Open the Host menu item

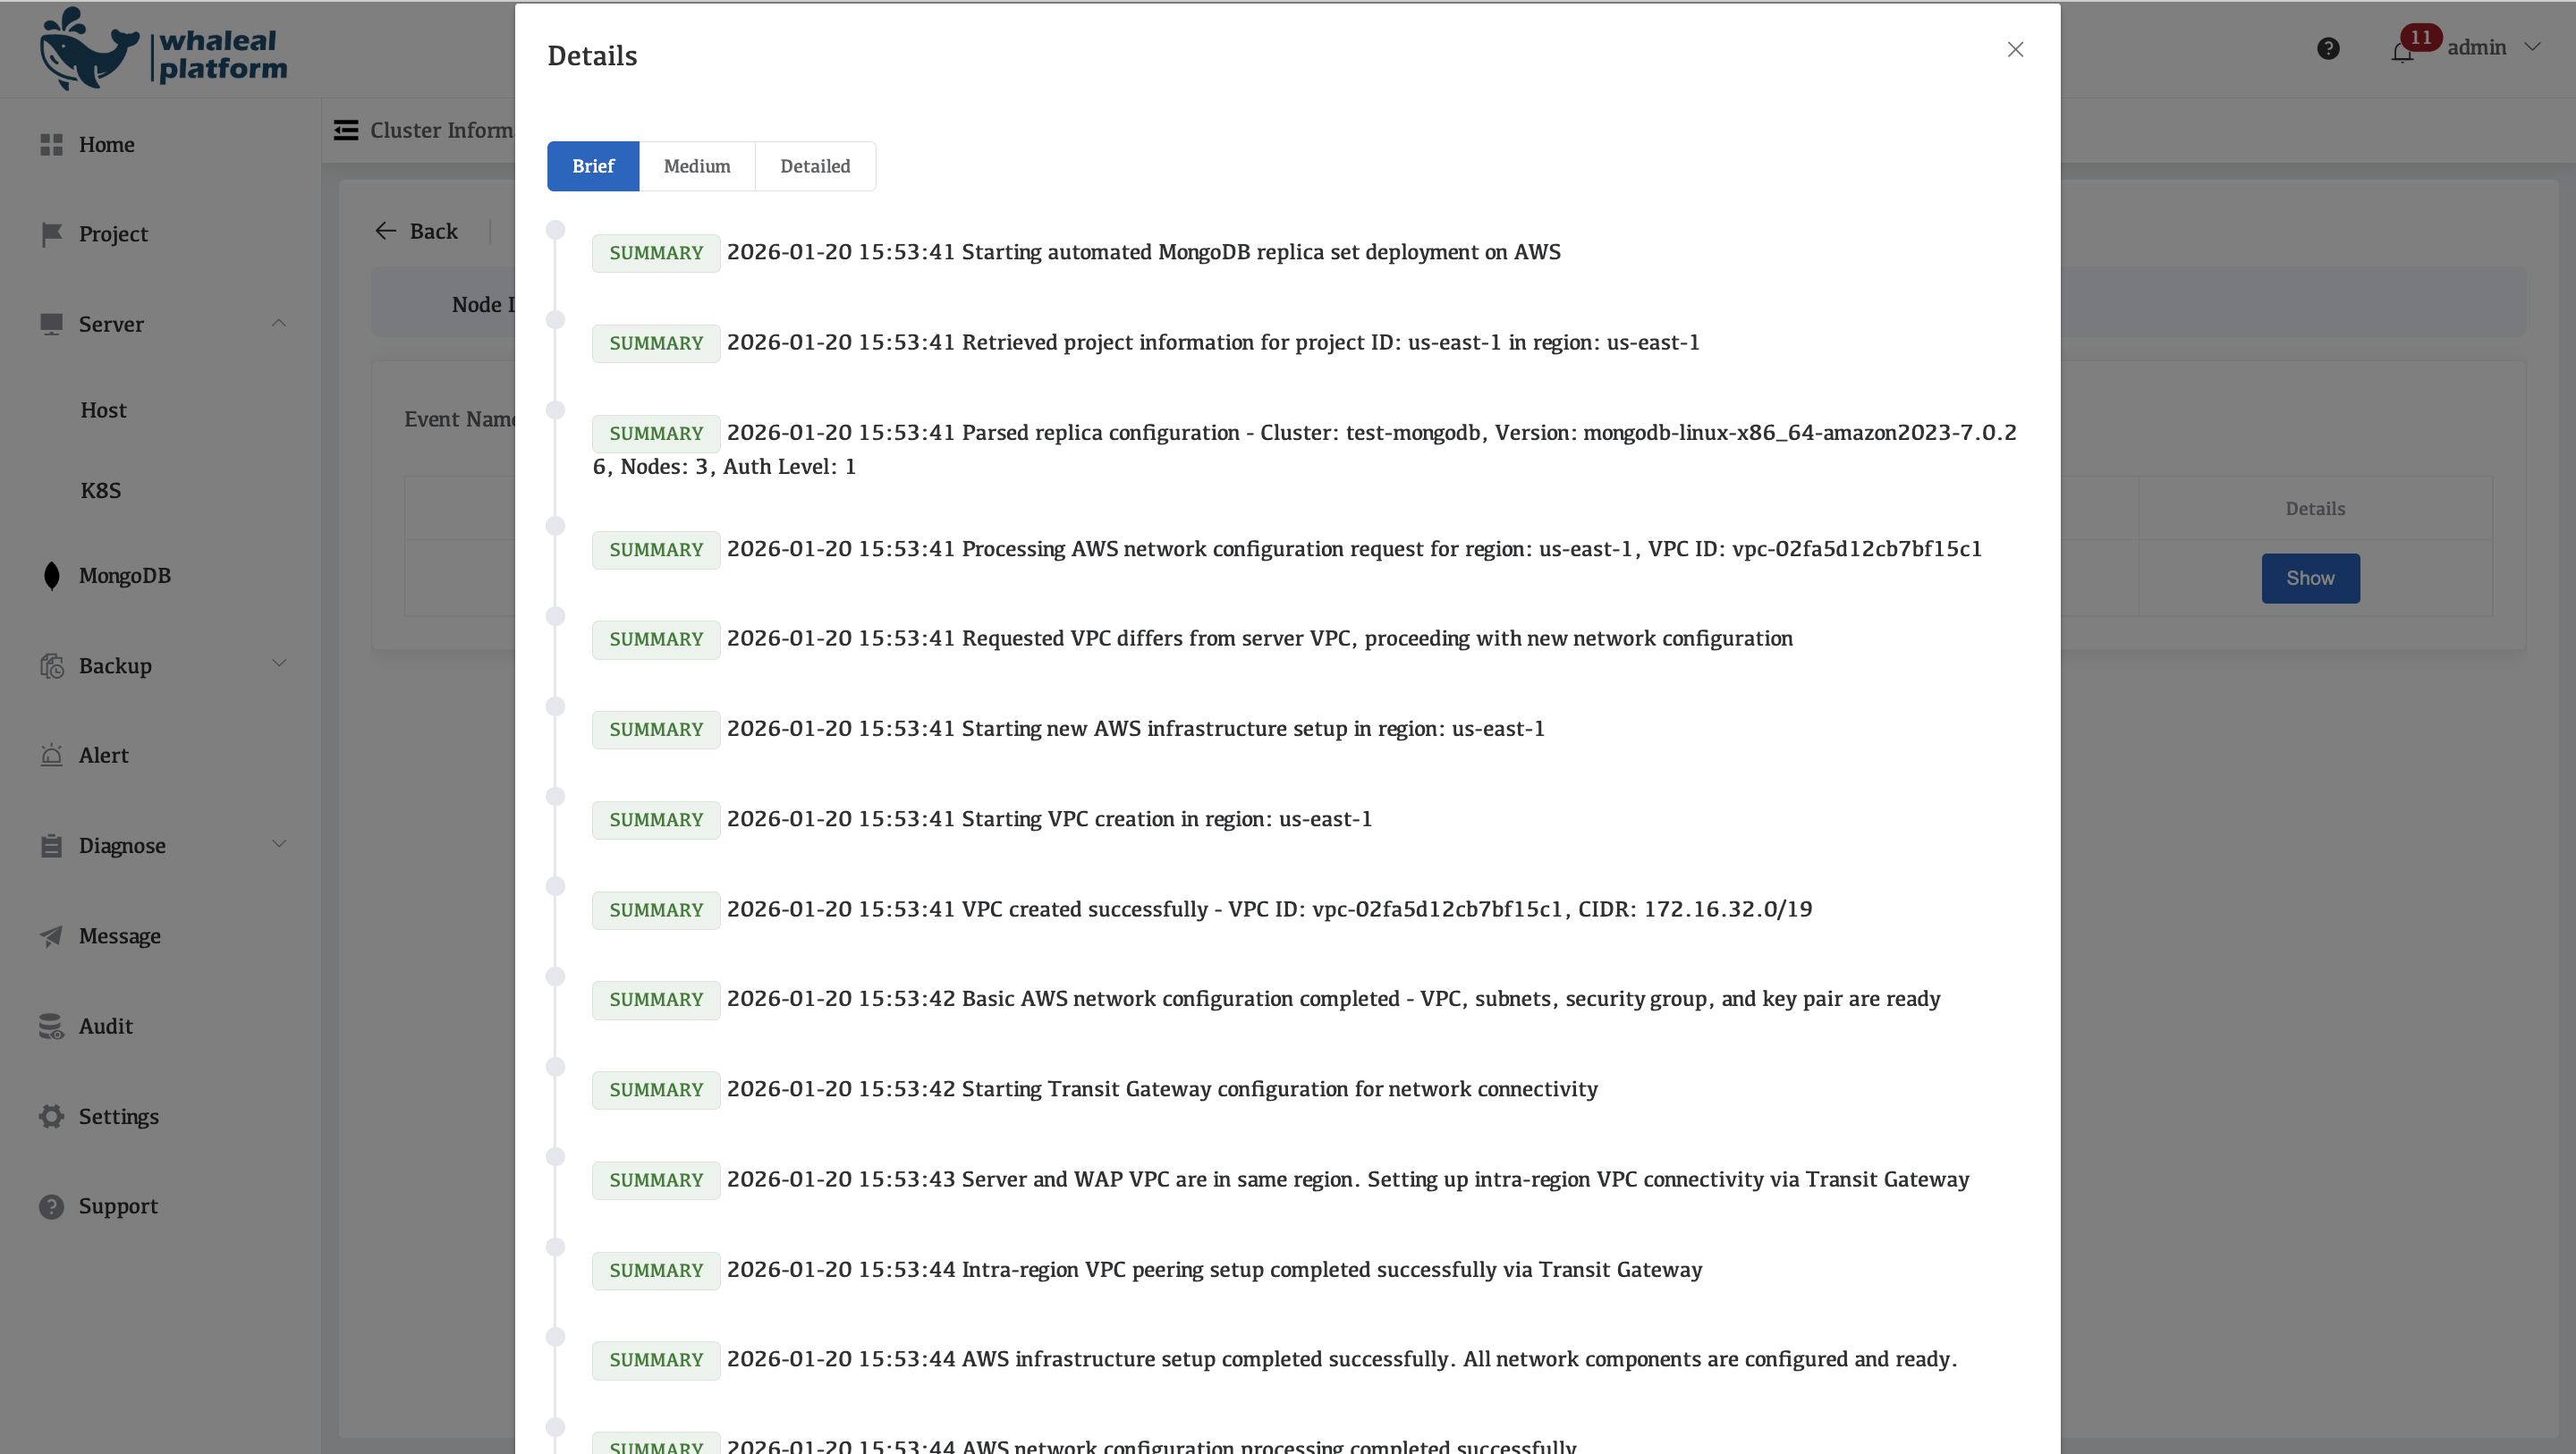pos(103,411)
